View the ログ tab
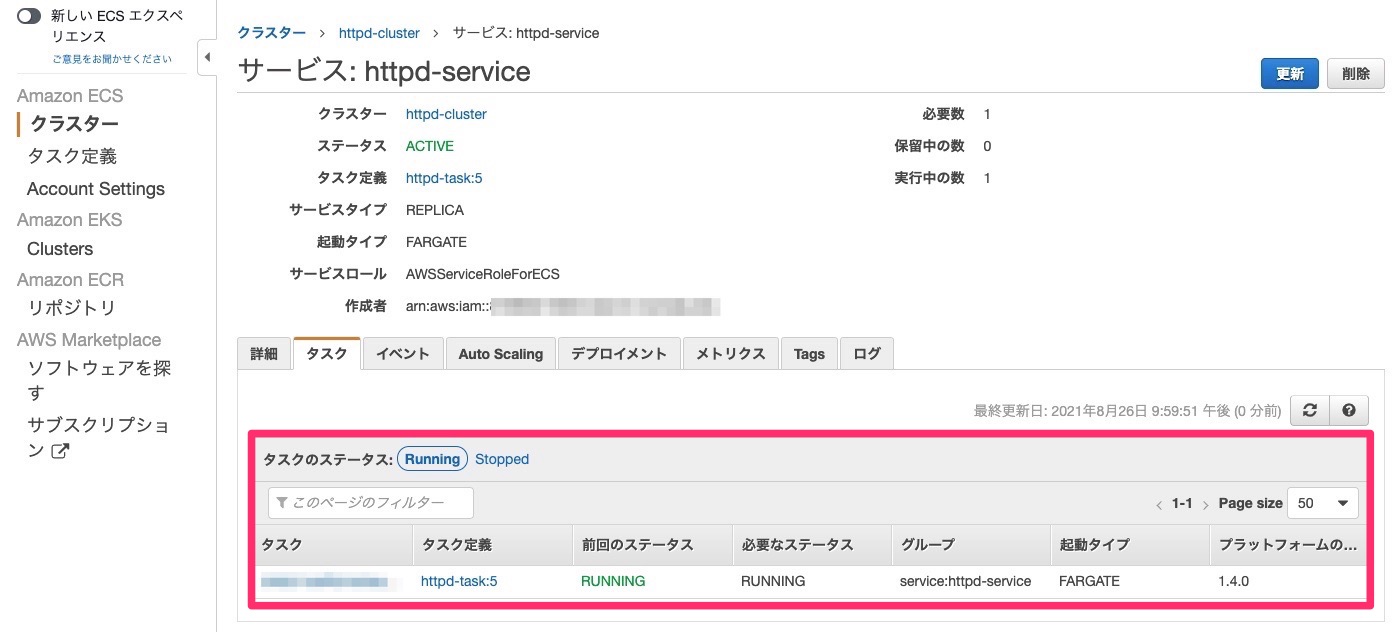This screenshot has height=632, width=1396. click(x=866, y=353)
